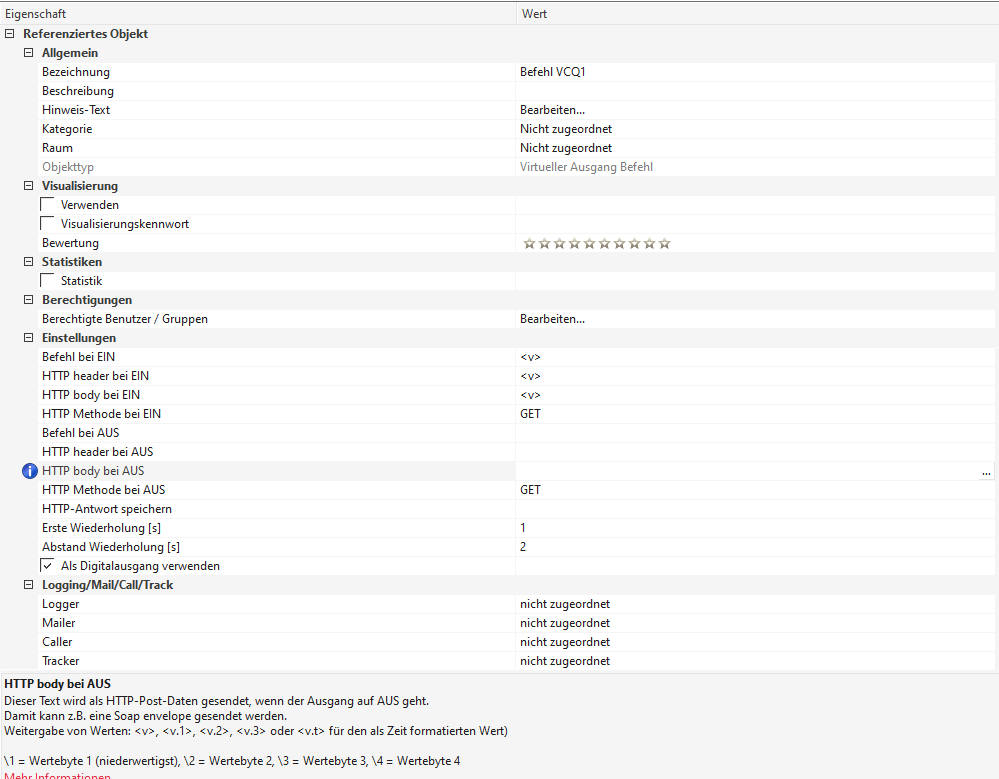Collapse the Logging/Mail/Call/Track section
Image resolution: width=999 pixels, height=779 pixels.
(28, 585)
